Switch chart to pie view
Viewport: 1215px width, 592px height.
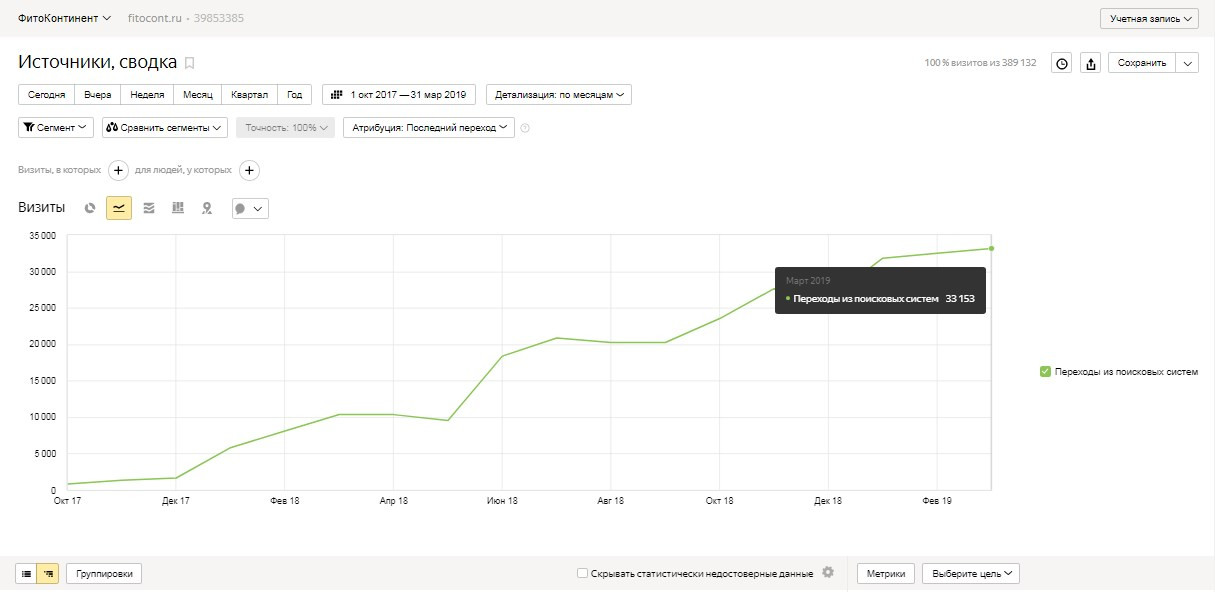(90, 208)
